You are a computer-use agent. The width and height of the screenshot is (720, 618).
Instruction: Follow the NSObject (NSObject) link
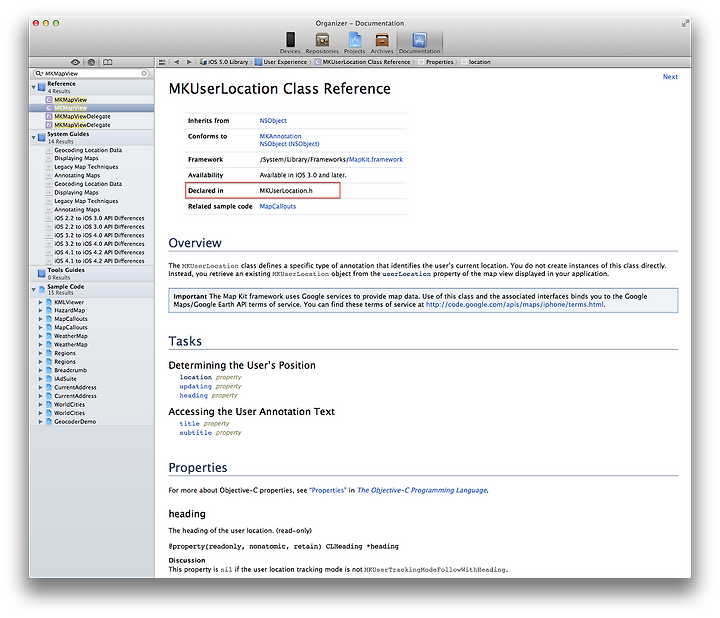[289, 144]
